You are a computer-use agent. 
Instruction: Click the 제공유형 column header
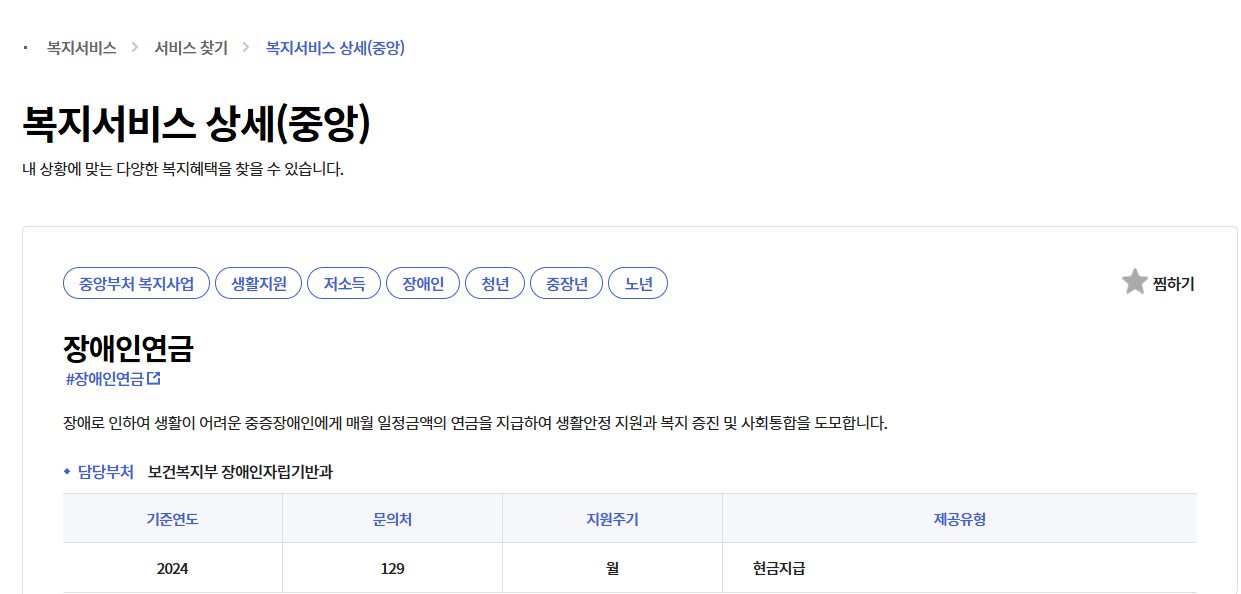coord(960,519)
